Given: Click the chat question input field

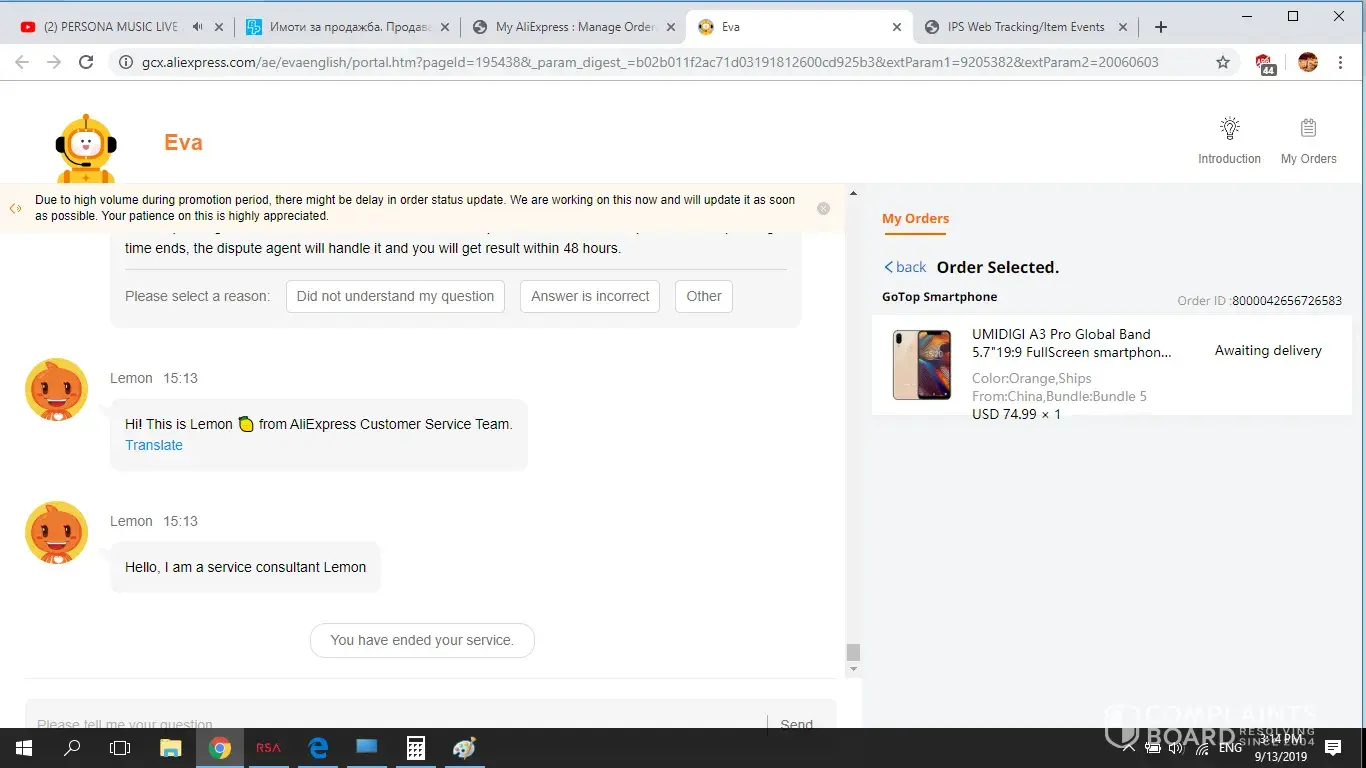Looking at the screenshot, I should click(x=395, y=723).
